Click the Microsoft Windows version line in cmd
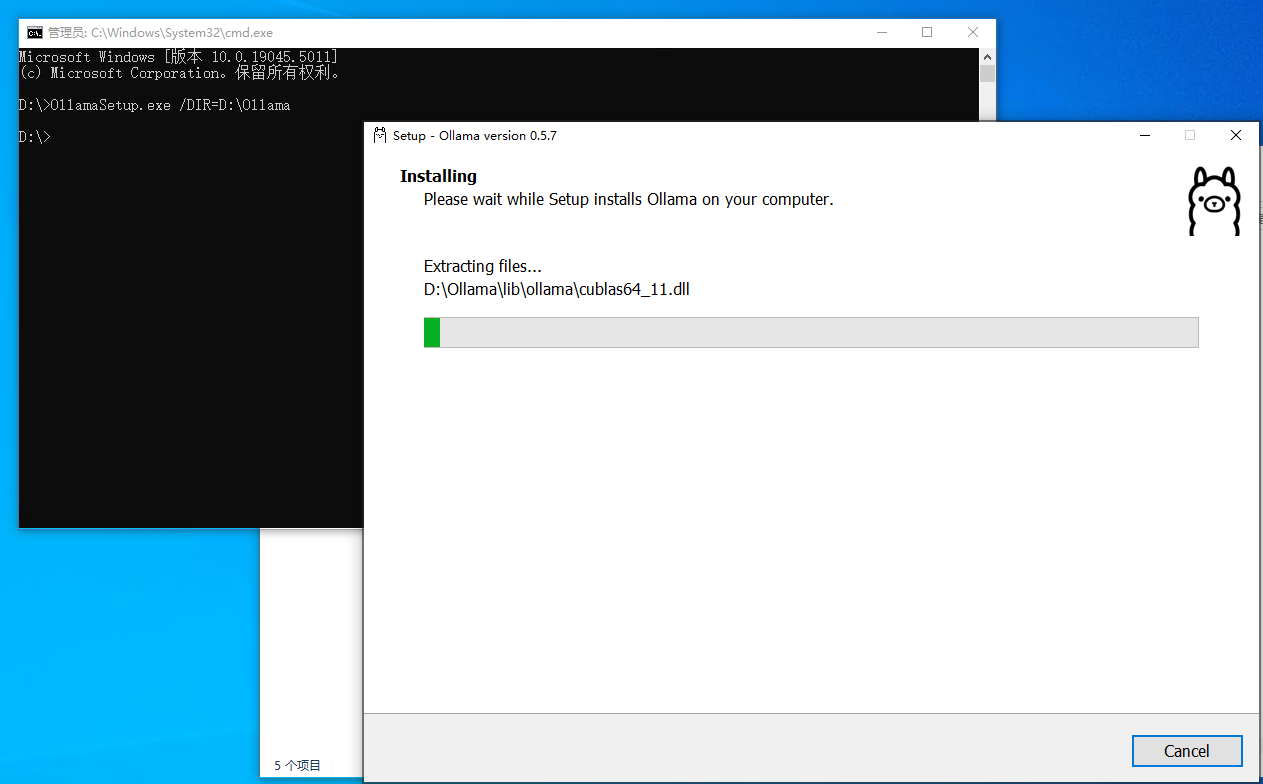The image size is (1263, 784). [179, 57]
